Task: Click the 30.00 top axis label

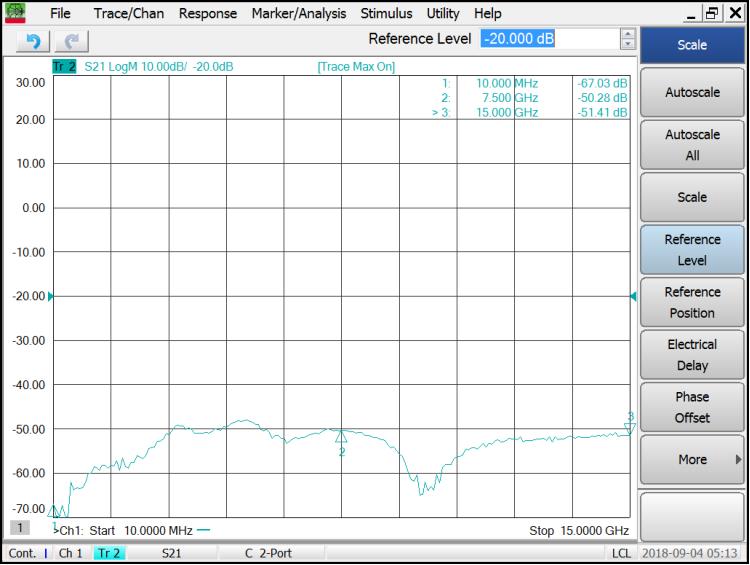Action: (x=30, y=83)
